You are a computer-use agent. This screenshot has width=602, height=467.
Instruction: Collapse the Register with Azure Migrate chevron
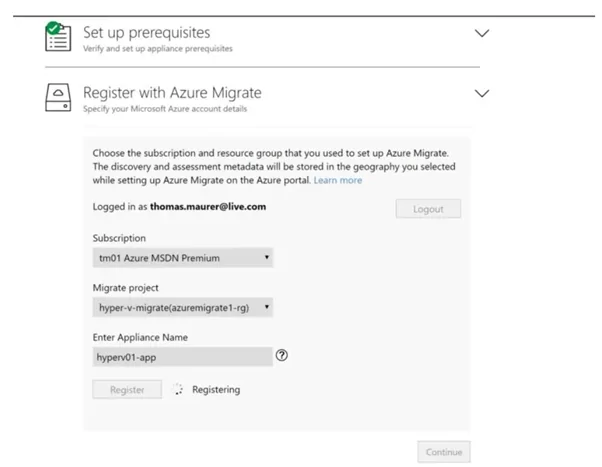tap(482, 93)
